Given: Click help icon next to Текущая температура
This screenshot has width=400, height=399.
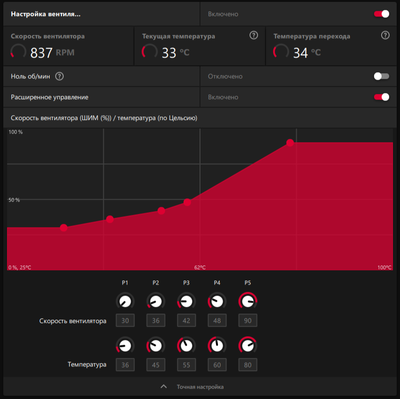Looking at the screenshot, I should [254, 35].
